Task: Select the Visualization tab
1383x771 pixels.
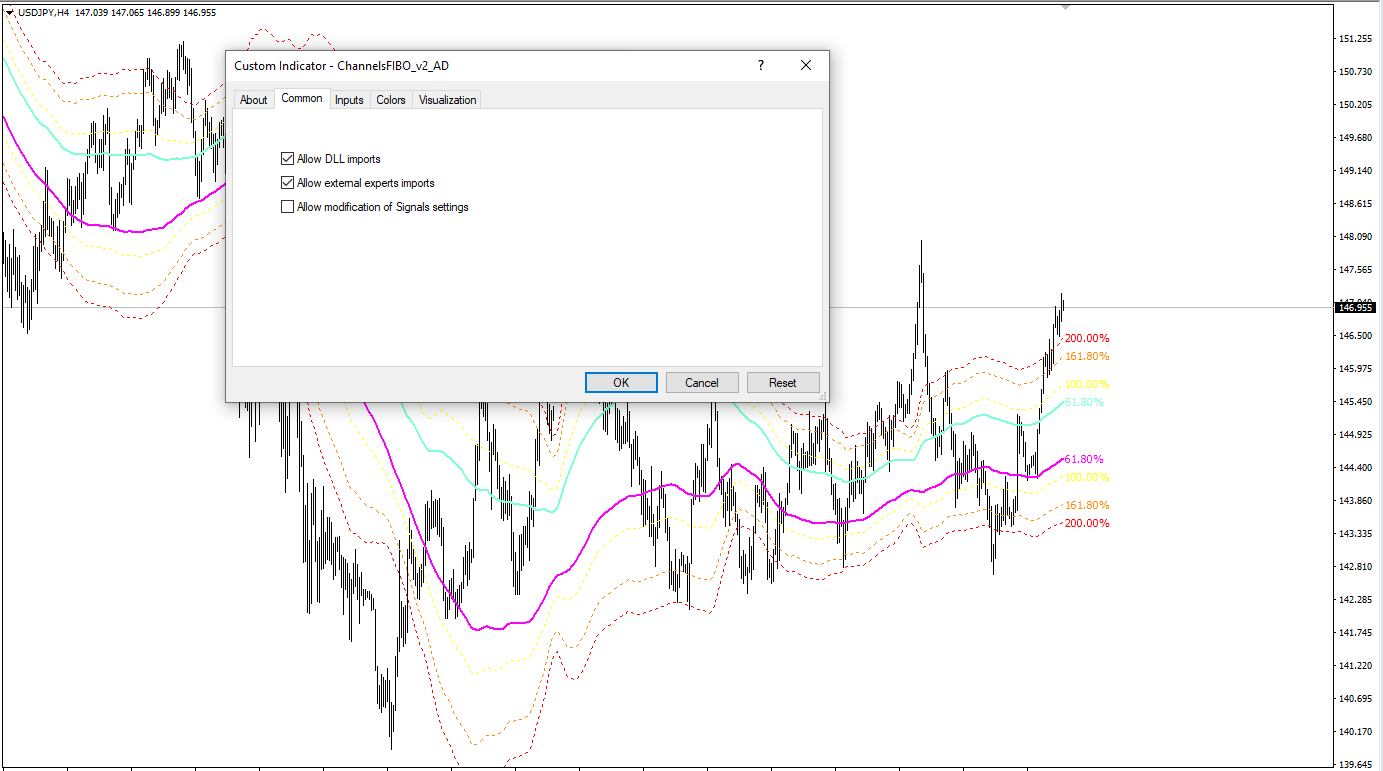Action: tap(447, 100)
